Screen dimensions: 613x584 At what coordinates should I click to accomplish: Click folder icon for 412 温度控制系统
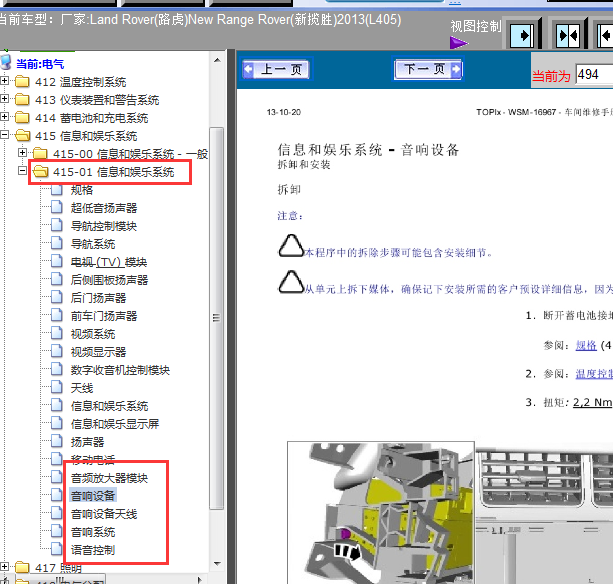point(22,82)
